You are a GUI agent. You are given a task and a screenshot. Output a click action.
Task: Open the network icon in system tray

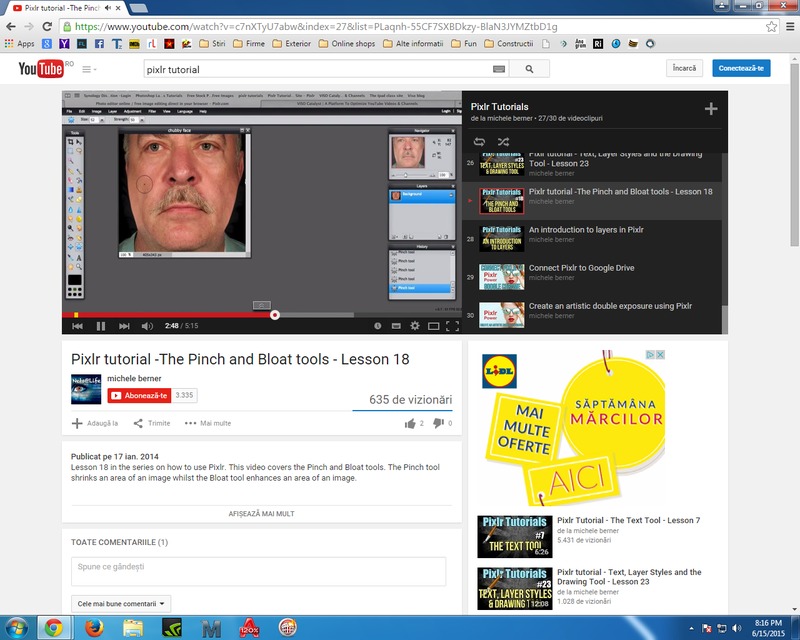(x=722, y=628)
